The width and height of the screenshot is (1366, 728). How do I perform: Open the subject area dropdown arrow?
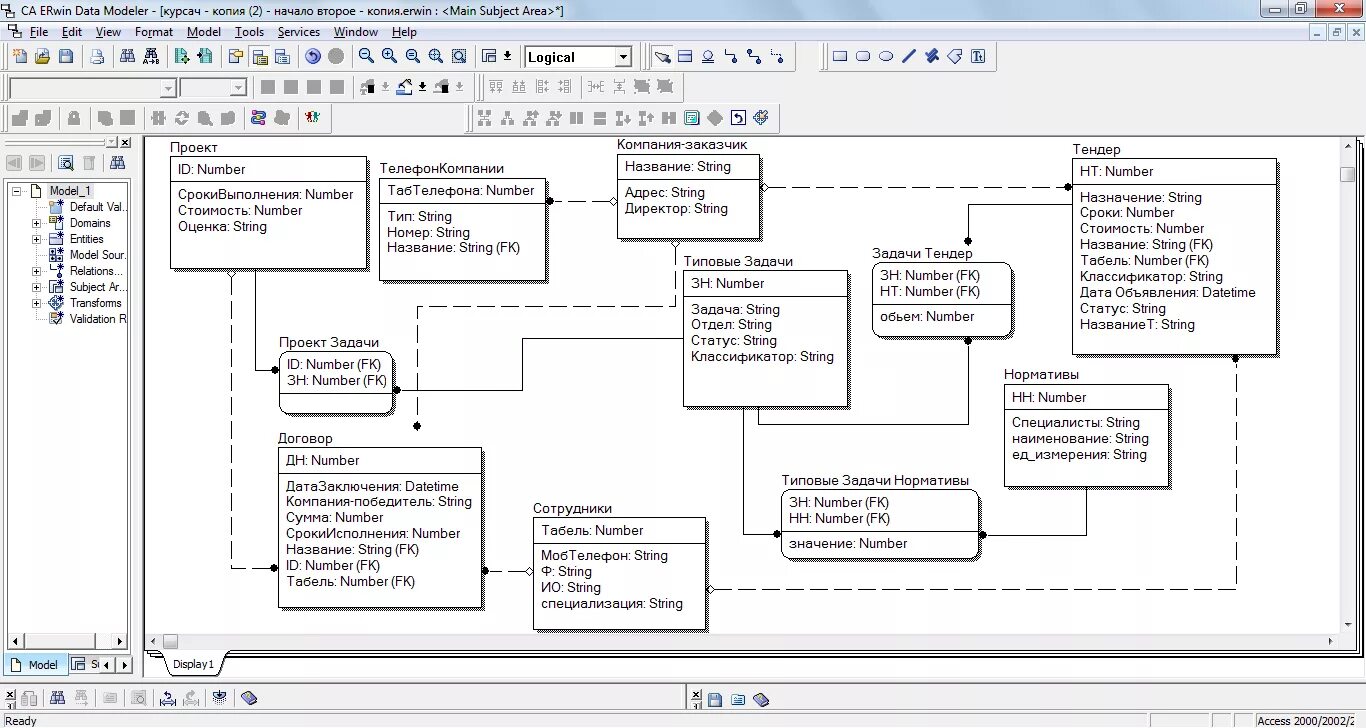507,57
